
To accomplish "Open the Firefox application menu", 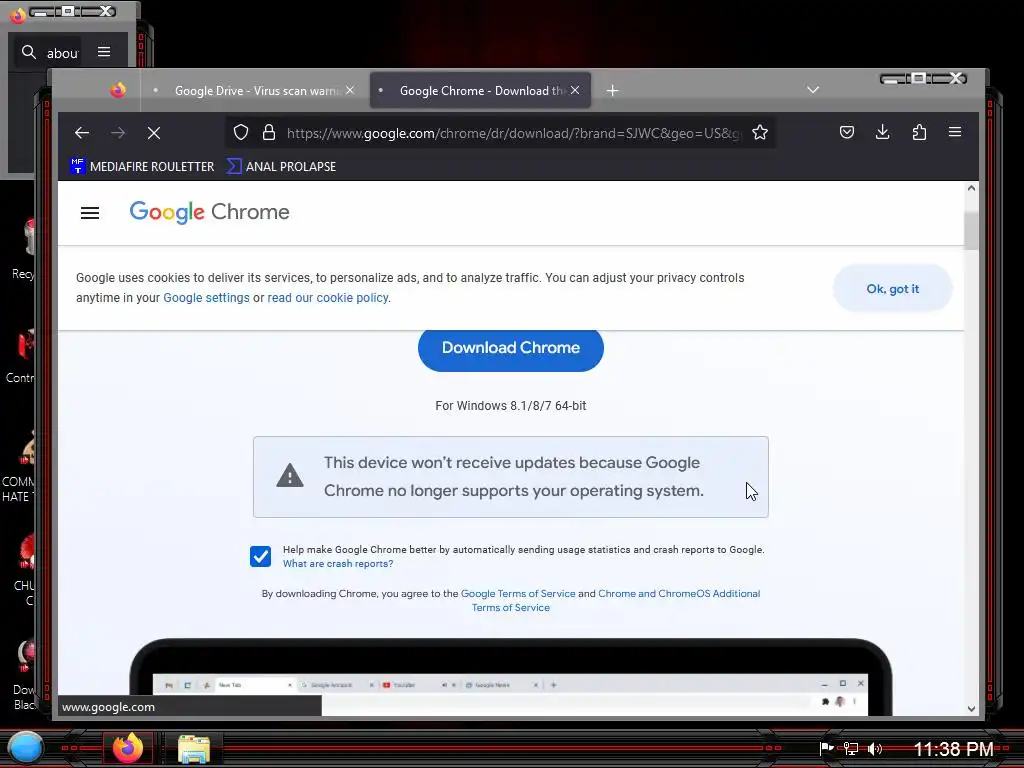I will coord(955,133).
